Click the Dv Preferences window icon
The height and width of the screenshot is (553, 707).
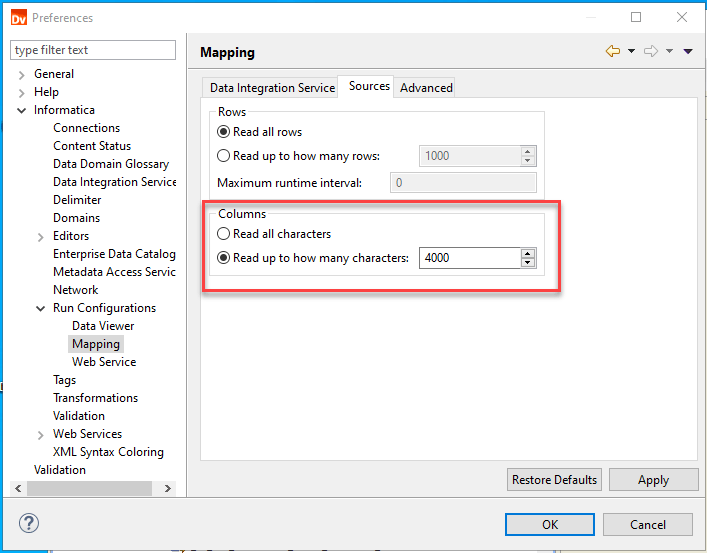pyautogui.click(x=19, y=18)
